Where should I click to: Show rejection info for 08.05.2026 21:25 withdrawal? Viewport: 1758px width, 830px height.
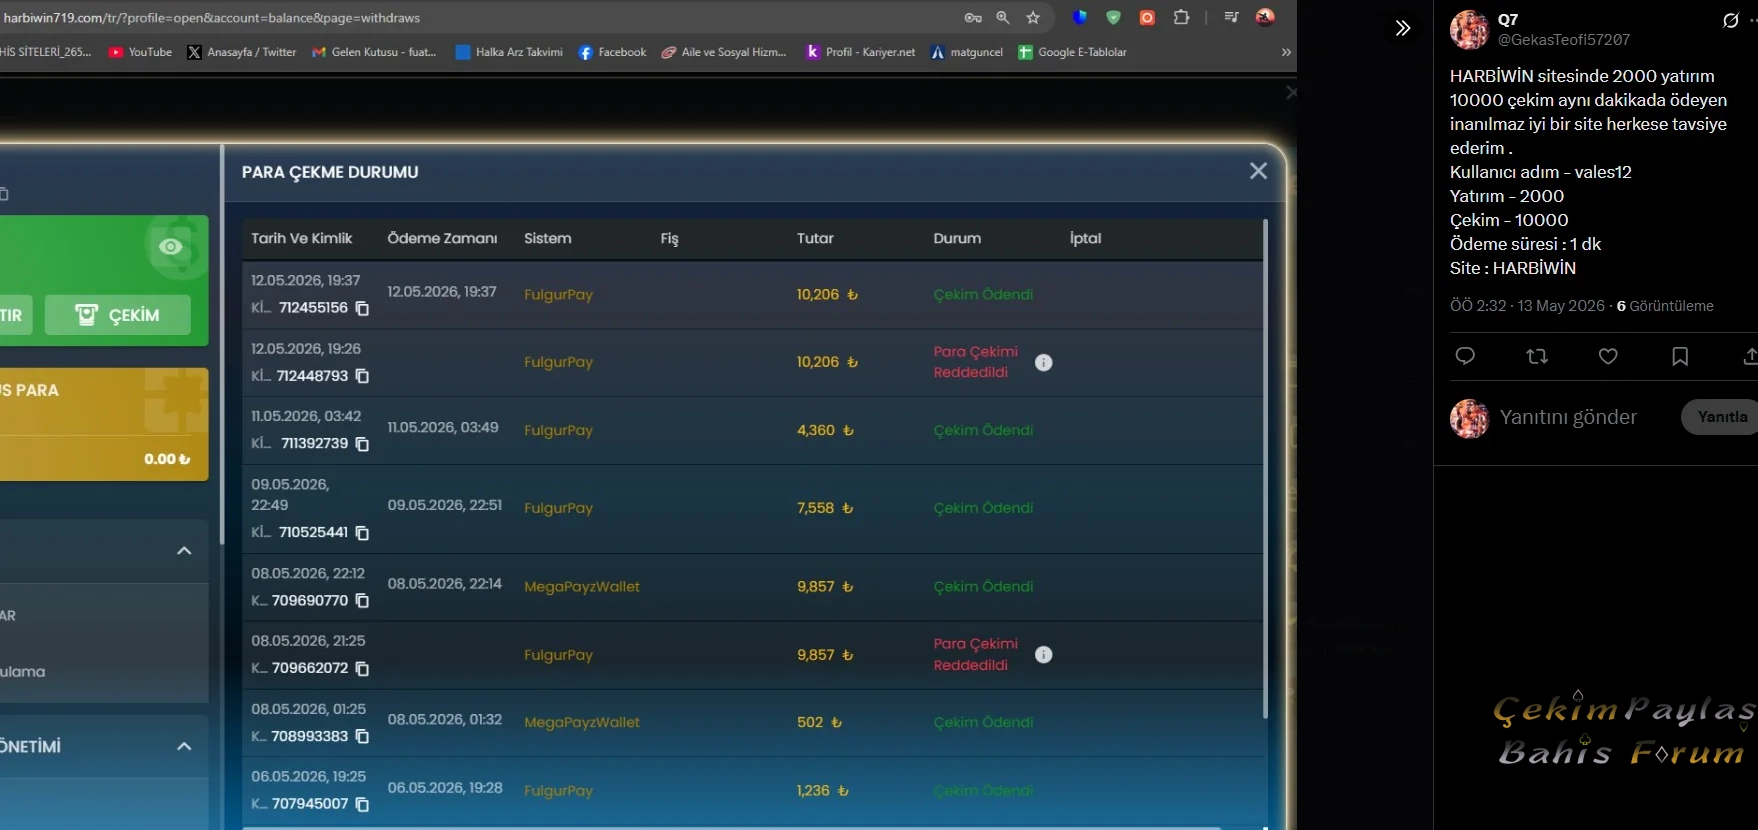pyautogui.click(x=1043, y=655)
